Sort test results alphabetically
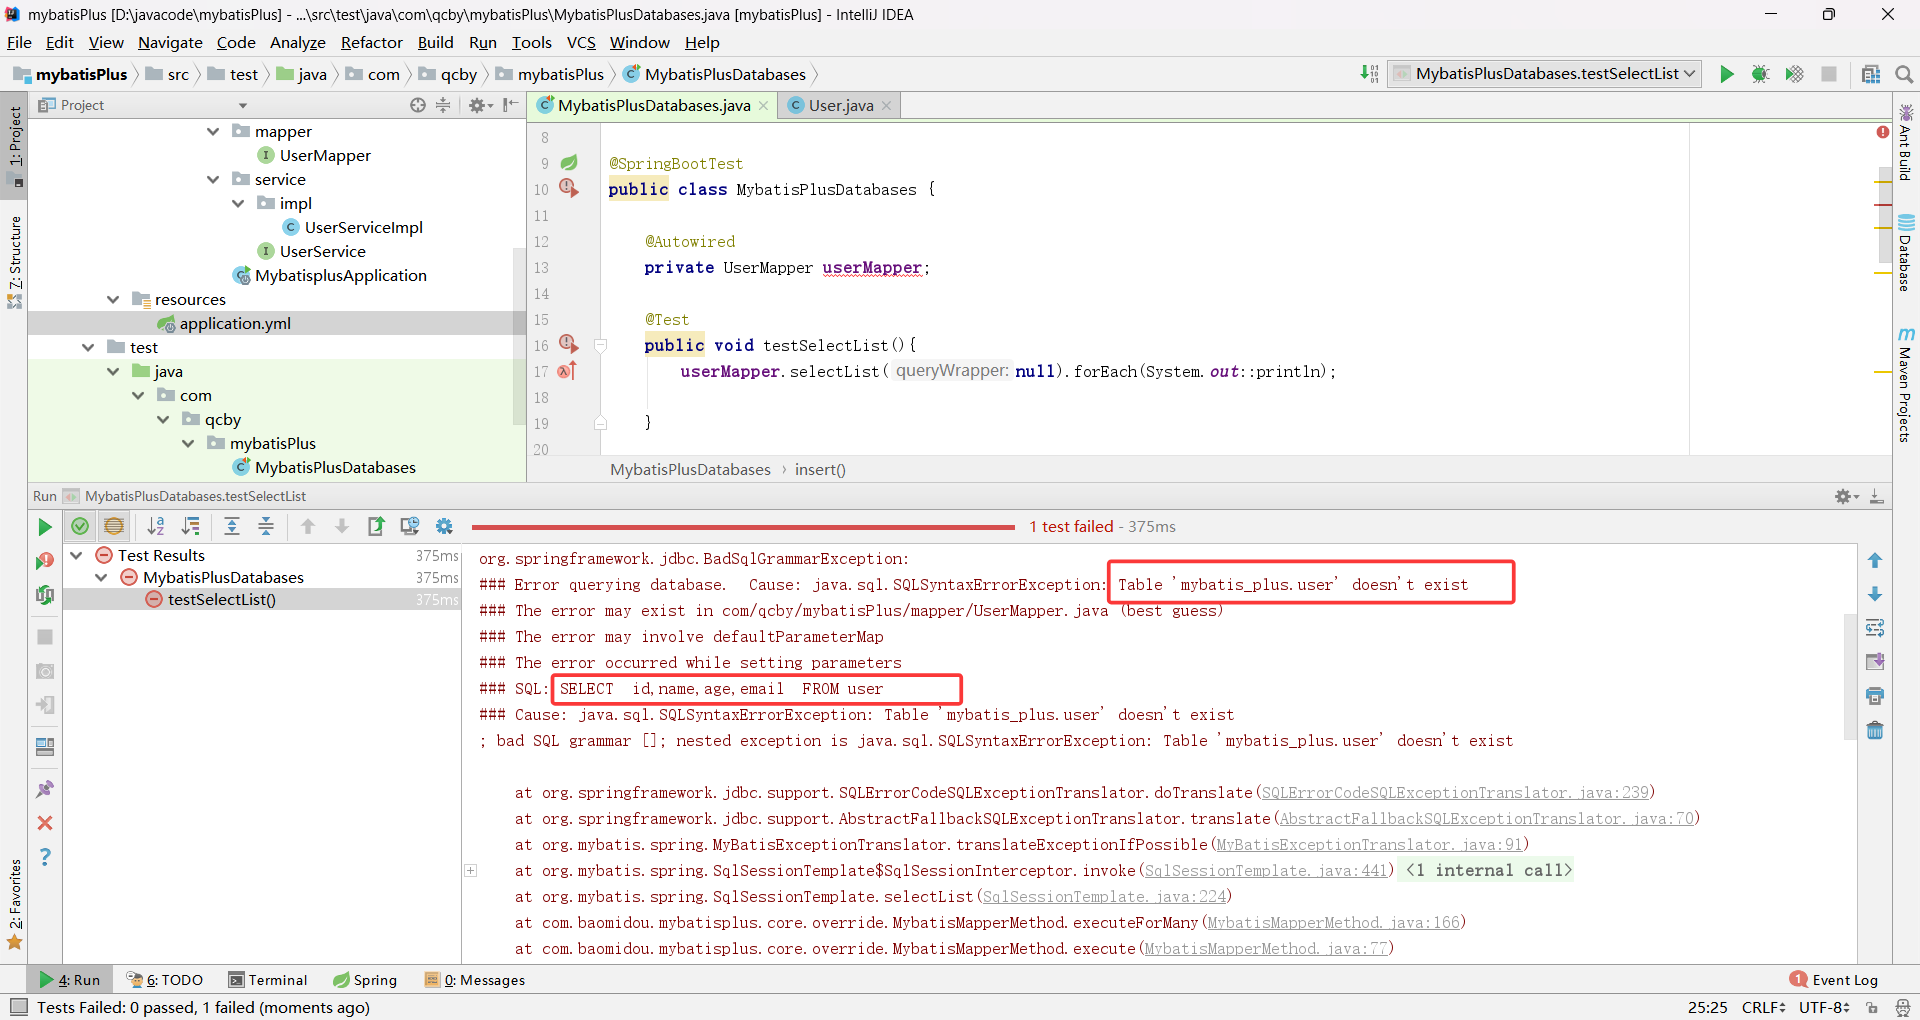The image size is (1920, 1020). 156,526
